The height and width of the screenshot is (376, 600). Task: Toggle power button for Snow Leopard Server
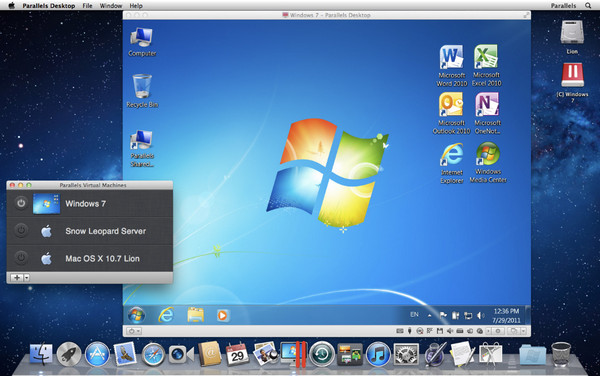tap(21, 231)
